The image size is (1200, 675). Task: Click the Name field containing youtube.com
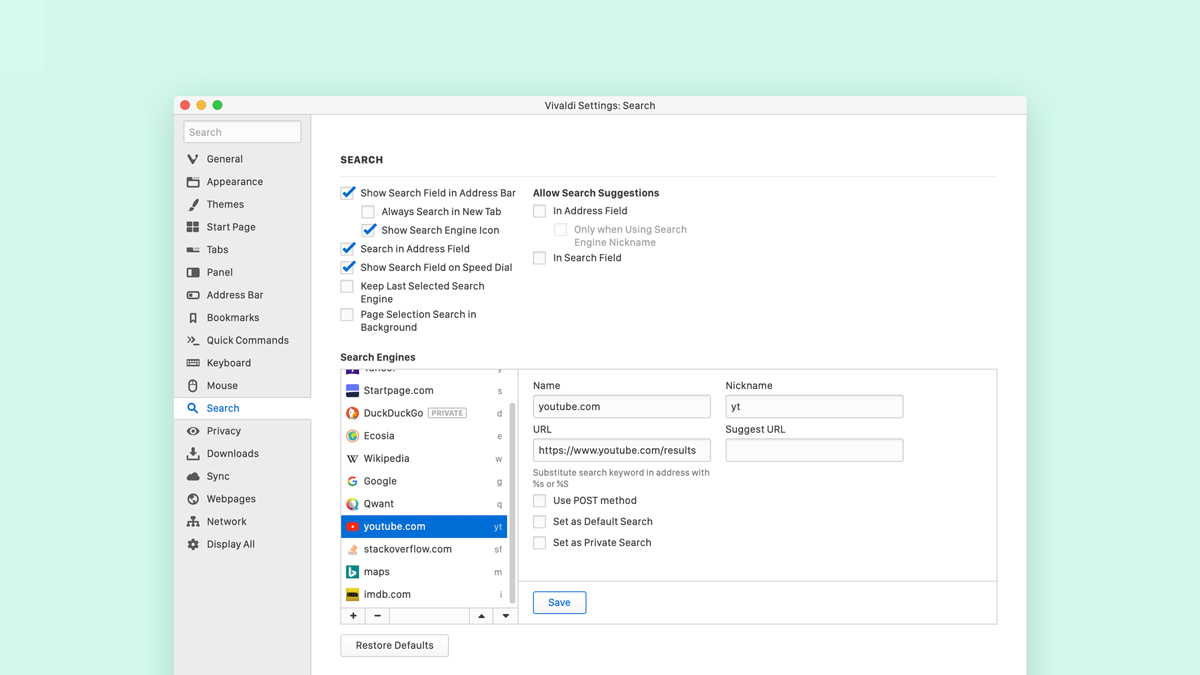click(622, 406)
